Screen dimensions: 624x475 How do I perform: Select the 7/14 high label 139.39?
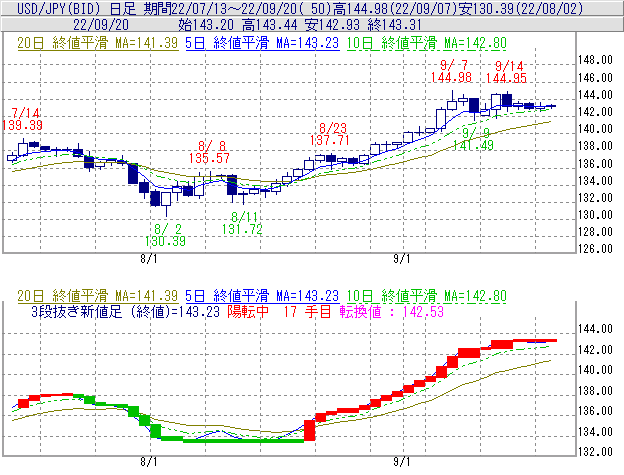pos(22,125)
